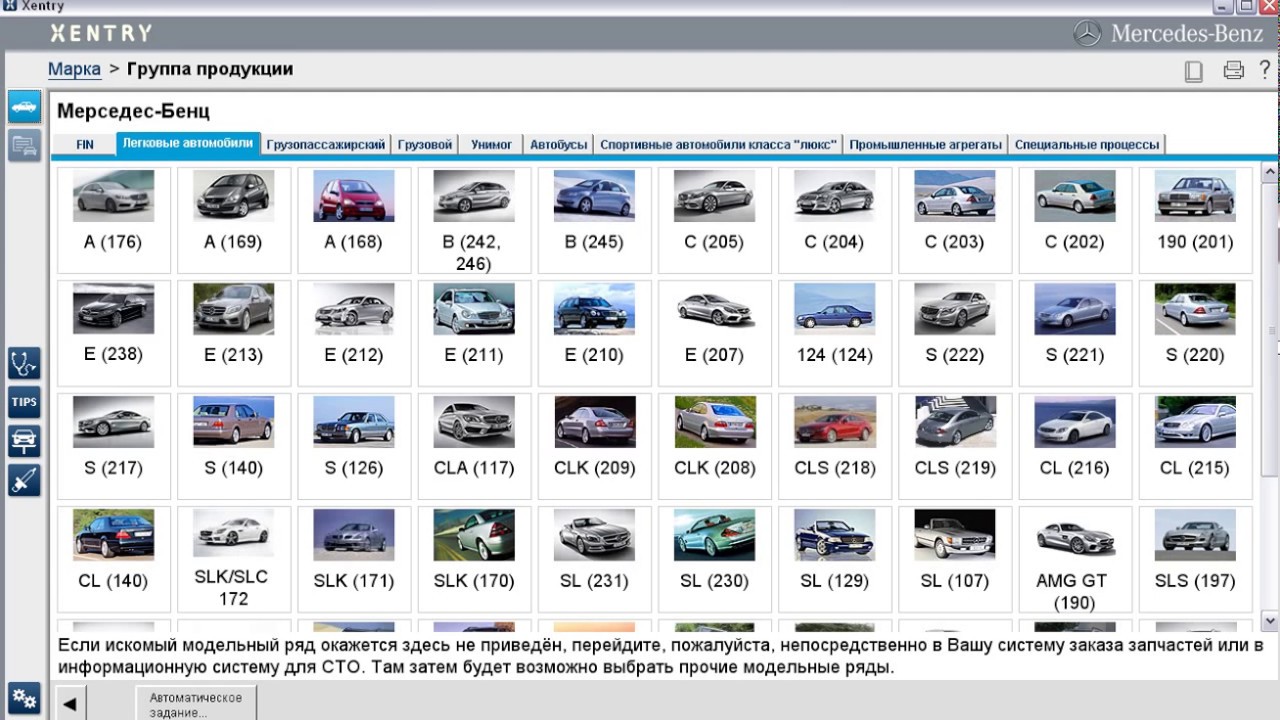Select the CL (216) model tile
The height and width of the screenshot is (720, 1280).
[1076, 446]
